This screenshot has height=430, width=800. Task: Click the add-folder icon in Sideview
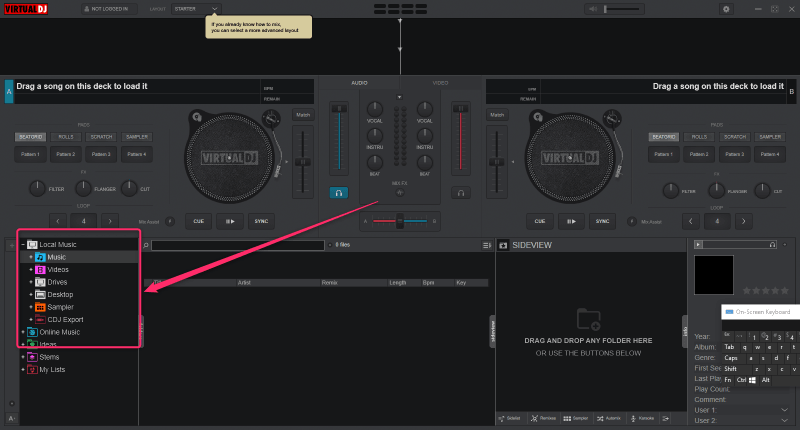point(588,319)
